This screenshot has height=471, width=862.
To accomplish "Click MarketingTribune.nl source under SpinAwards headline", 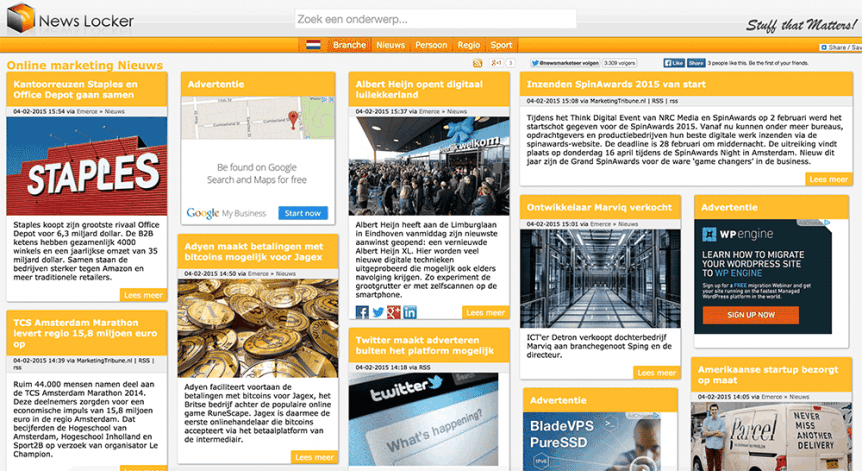I will click(x=618, y=101).
